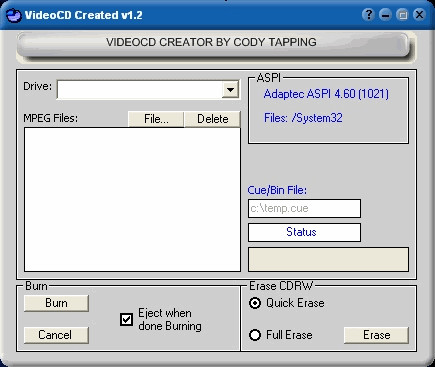The width and height of the screenshot is (435, 367).
Task: Click the Adaptec ASPI 4.60 (1021) text
Action: click(326, 94)
